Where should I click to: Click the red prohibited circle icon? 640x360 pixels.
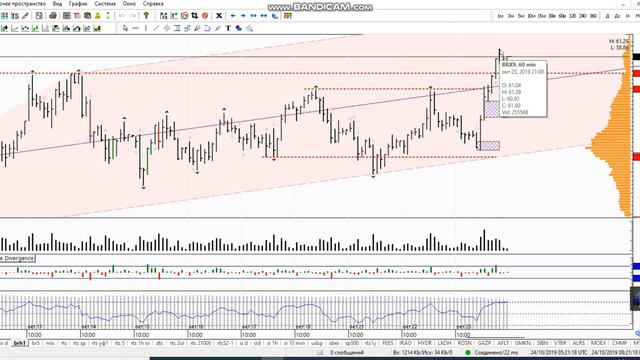(205, 16)
